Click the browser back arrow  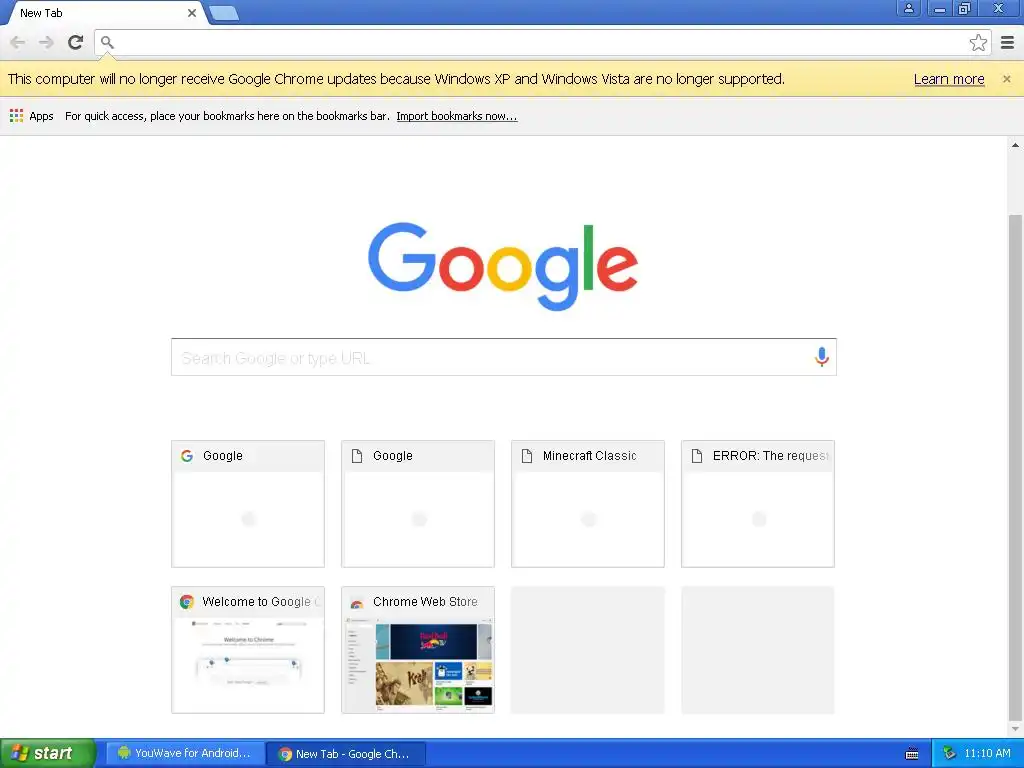[18, 42]
